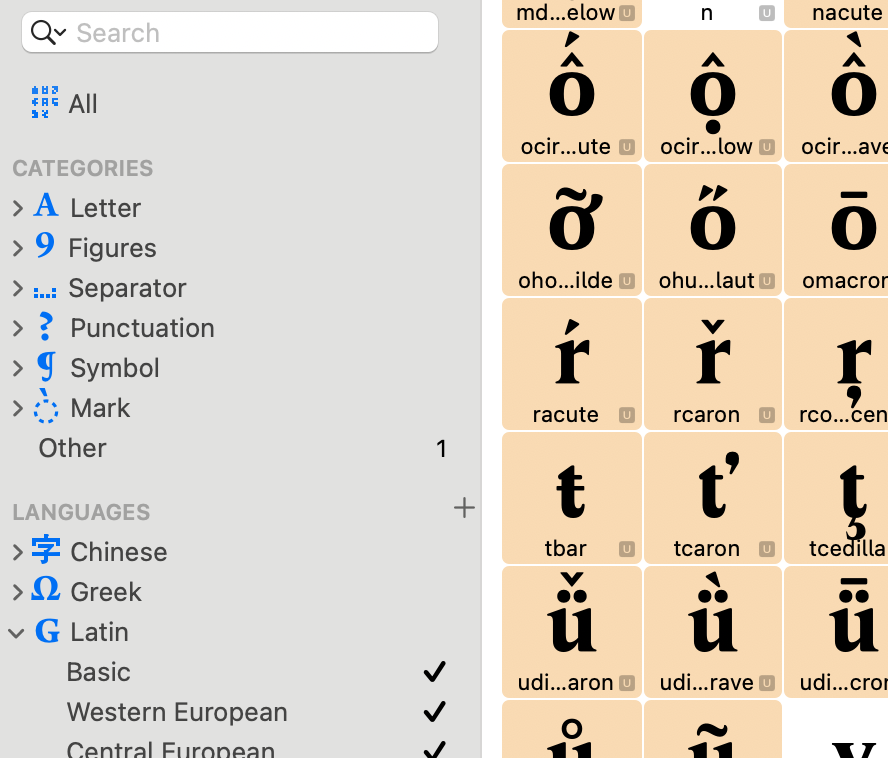Toggle the Basic Latin checkmark
The image size is (888, 758).
pos(434,672)
